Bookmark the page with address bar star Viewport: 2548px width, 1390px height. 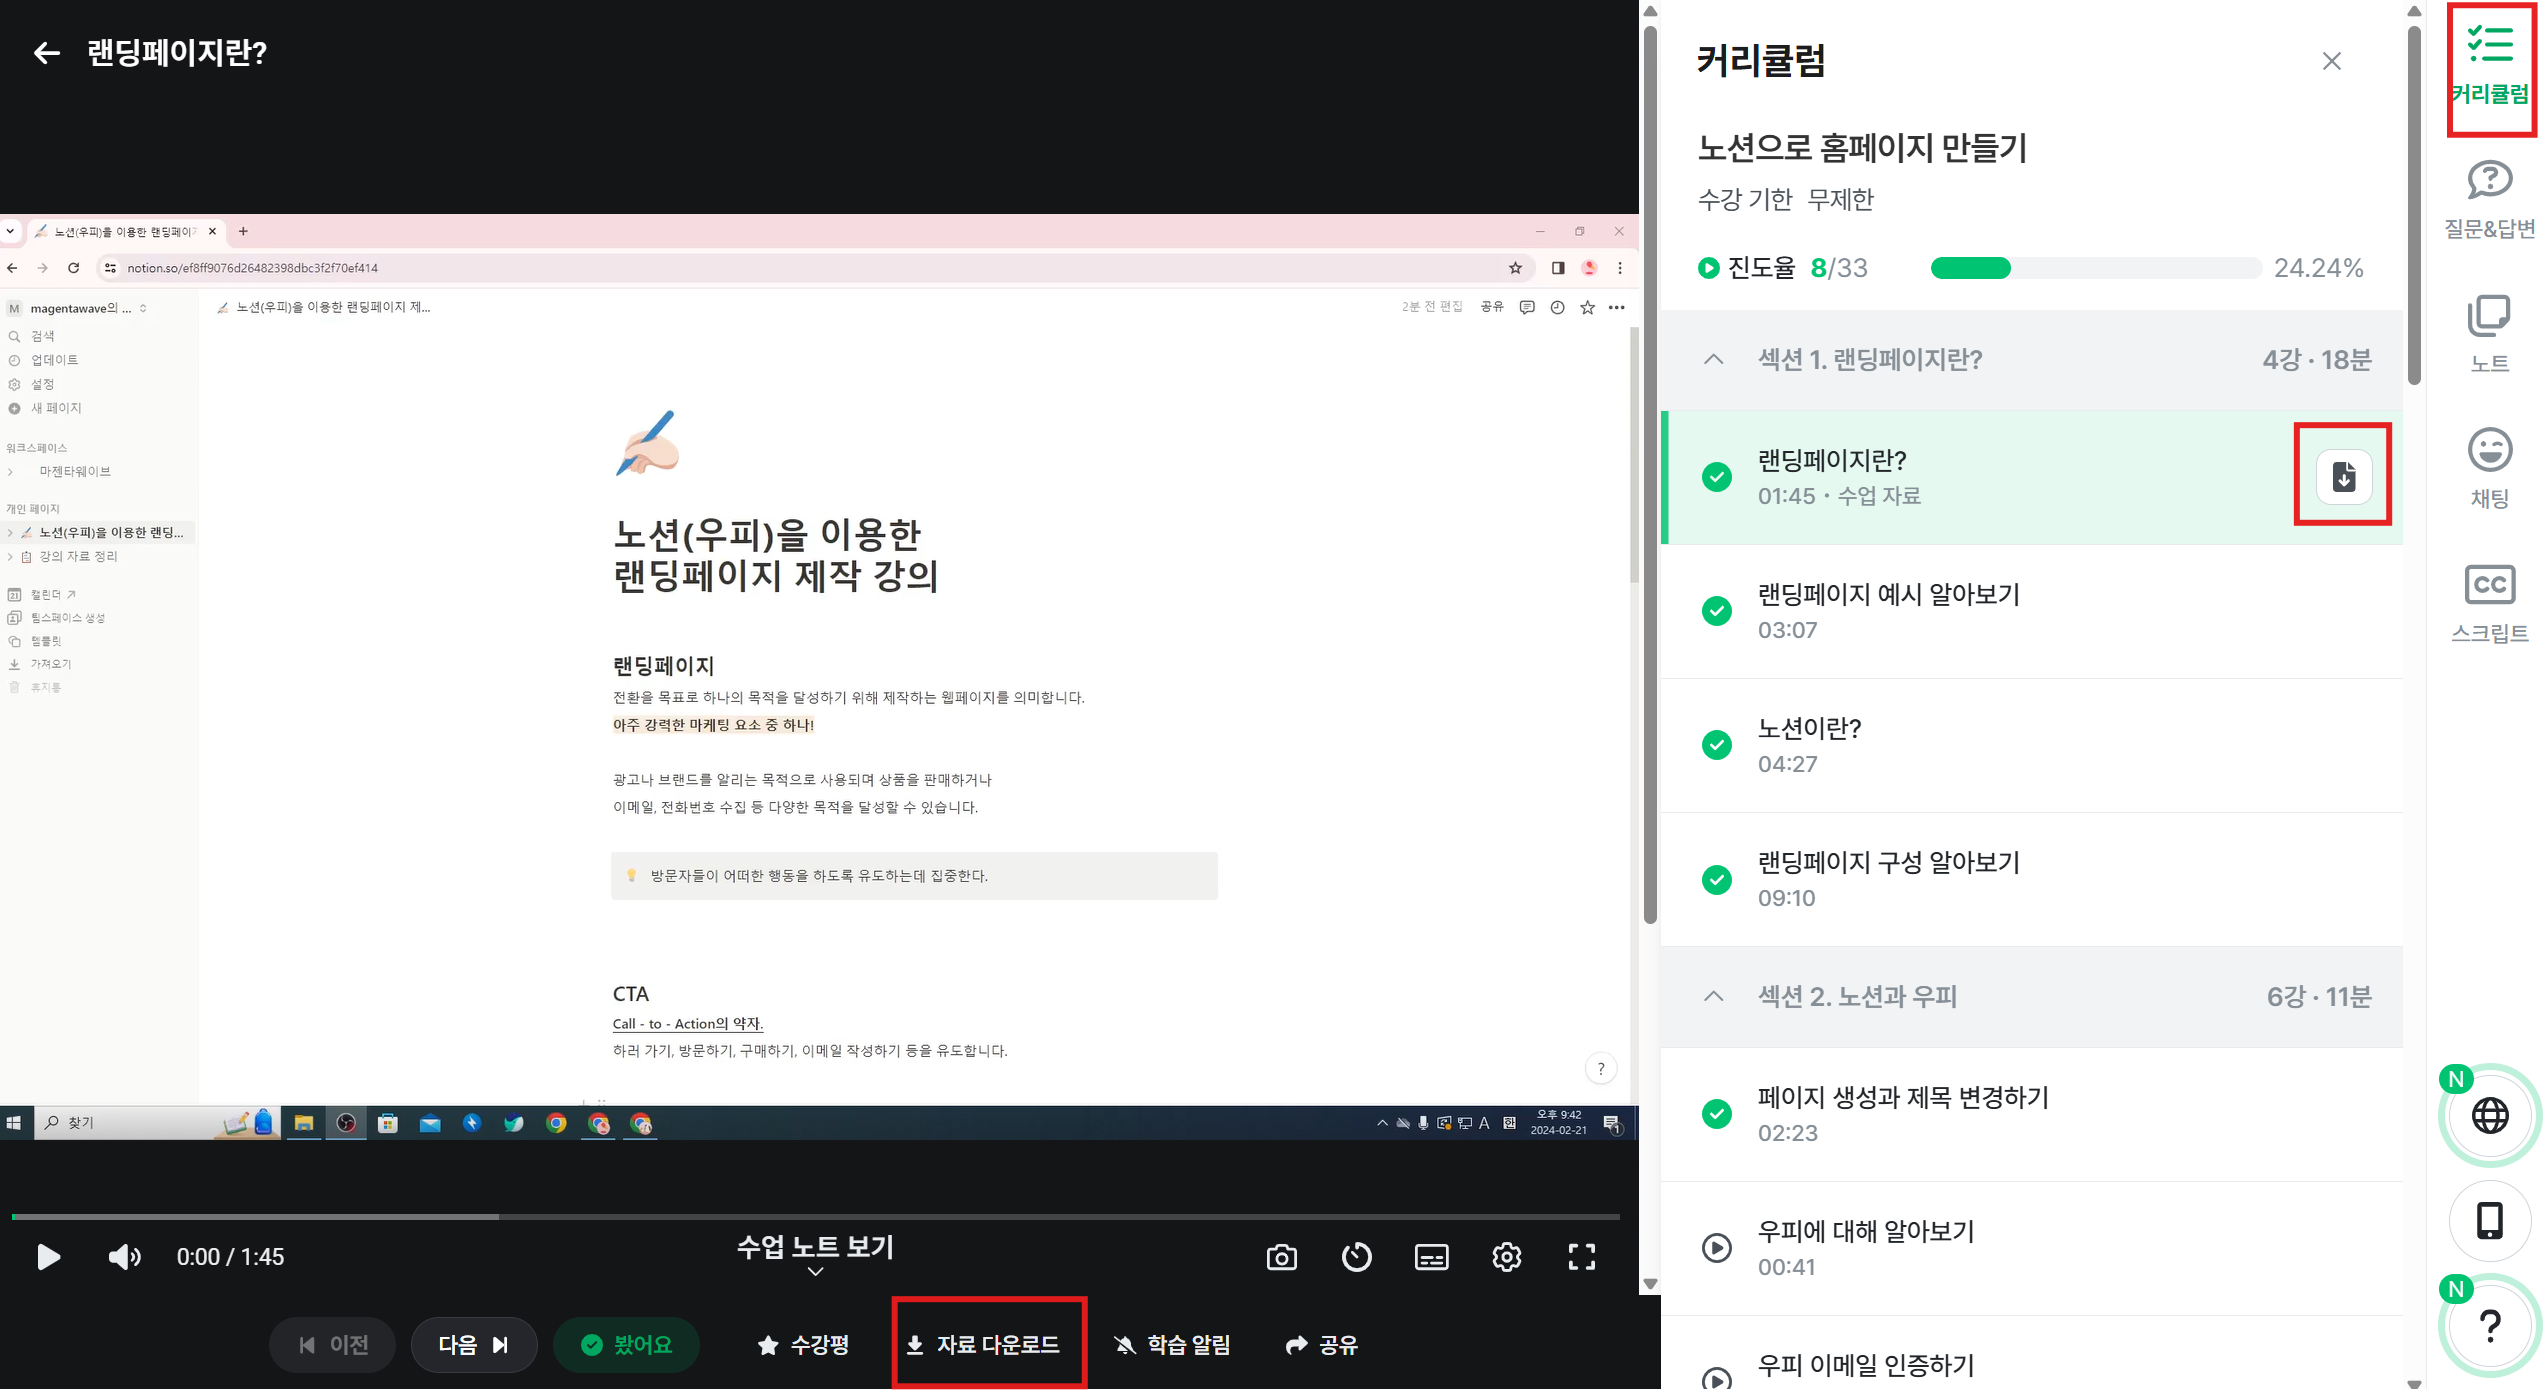pyautogui.click(x=1515, y=268)
